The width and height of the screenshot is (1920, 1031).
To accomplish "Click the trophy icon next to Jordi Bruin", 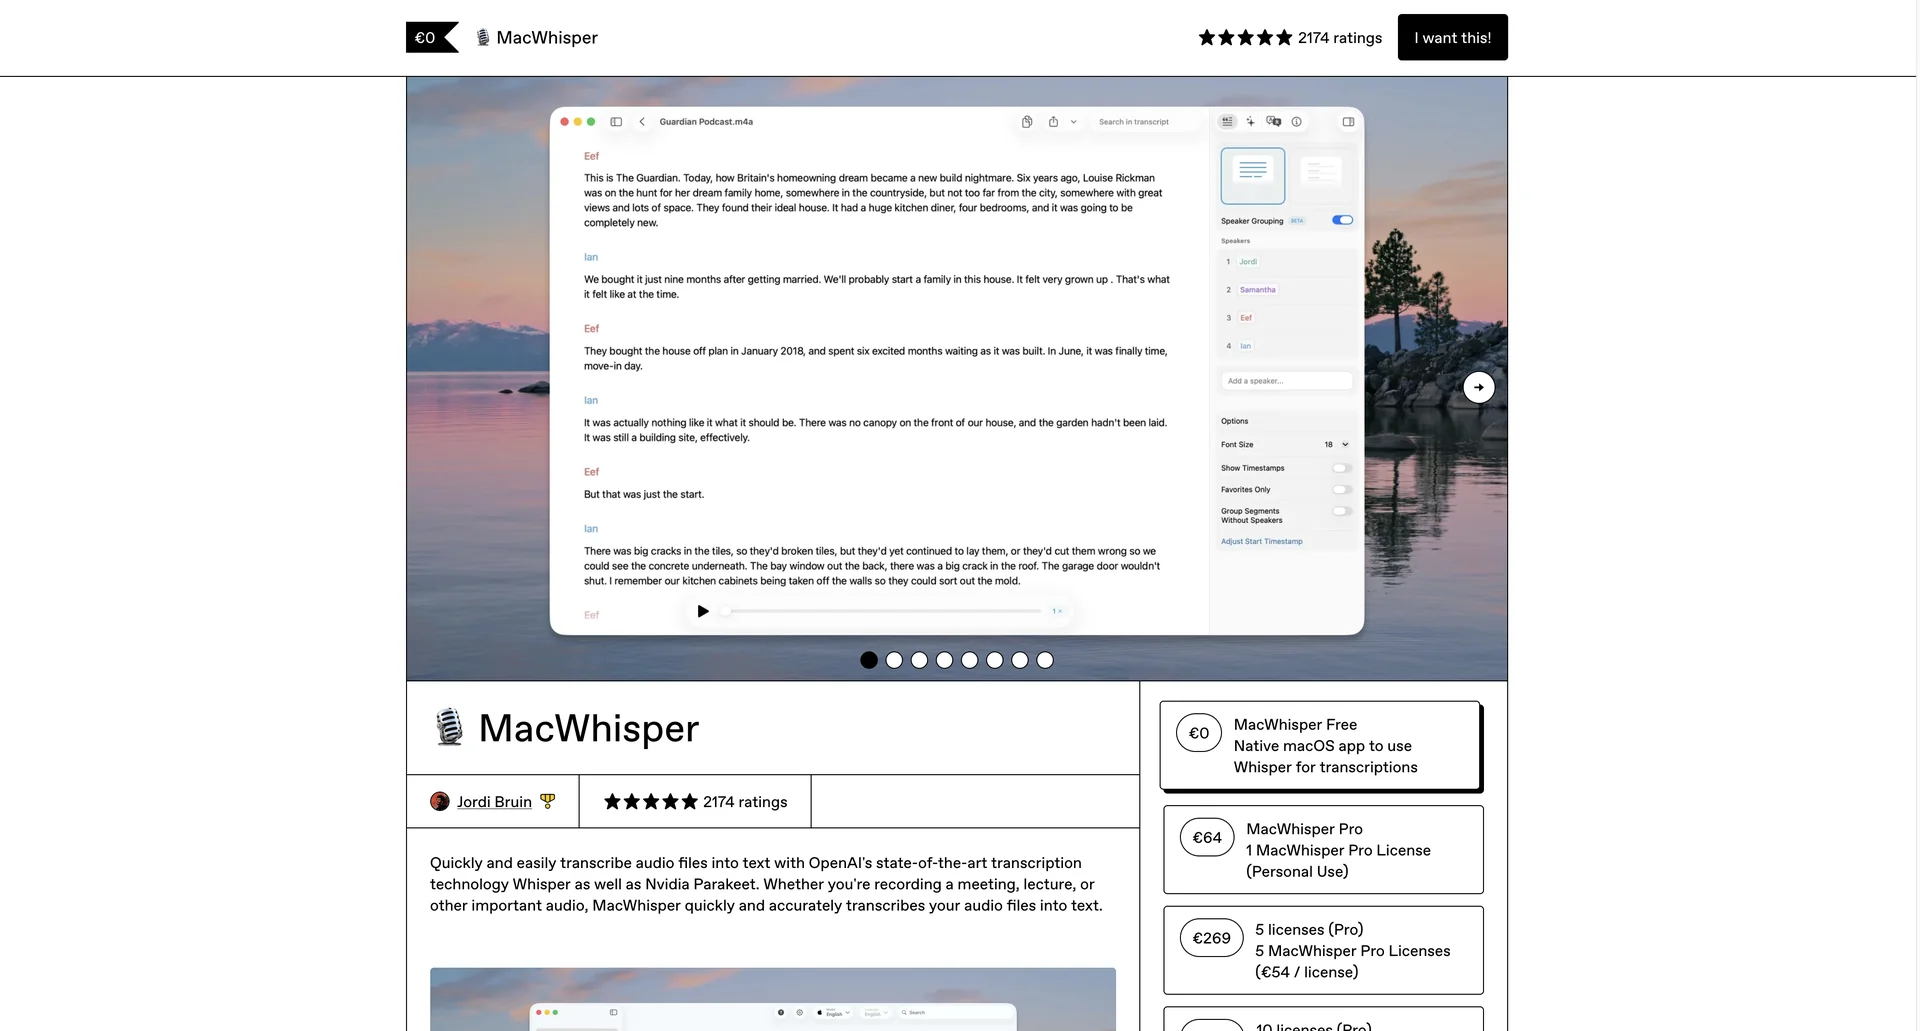I will [x=547, y=801].
